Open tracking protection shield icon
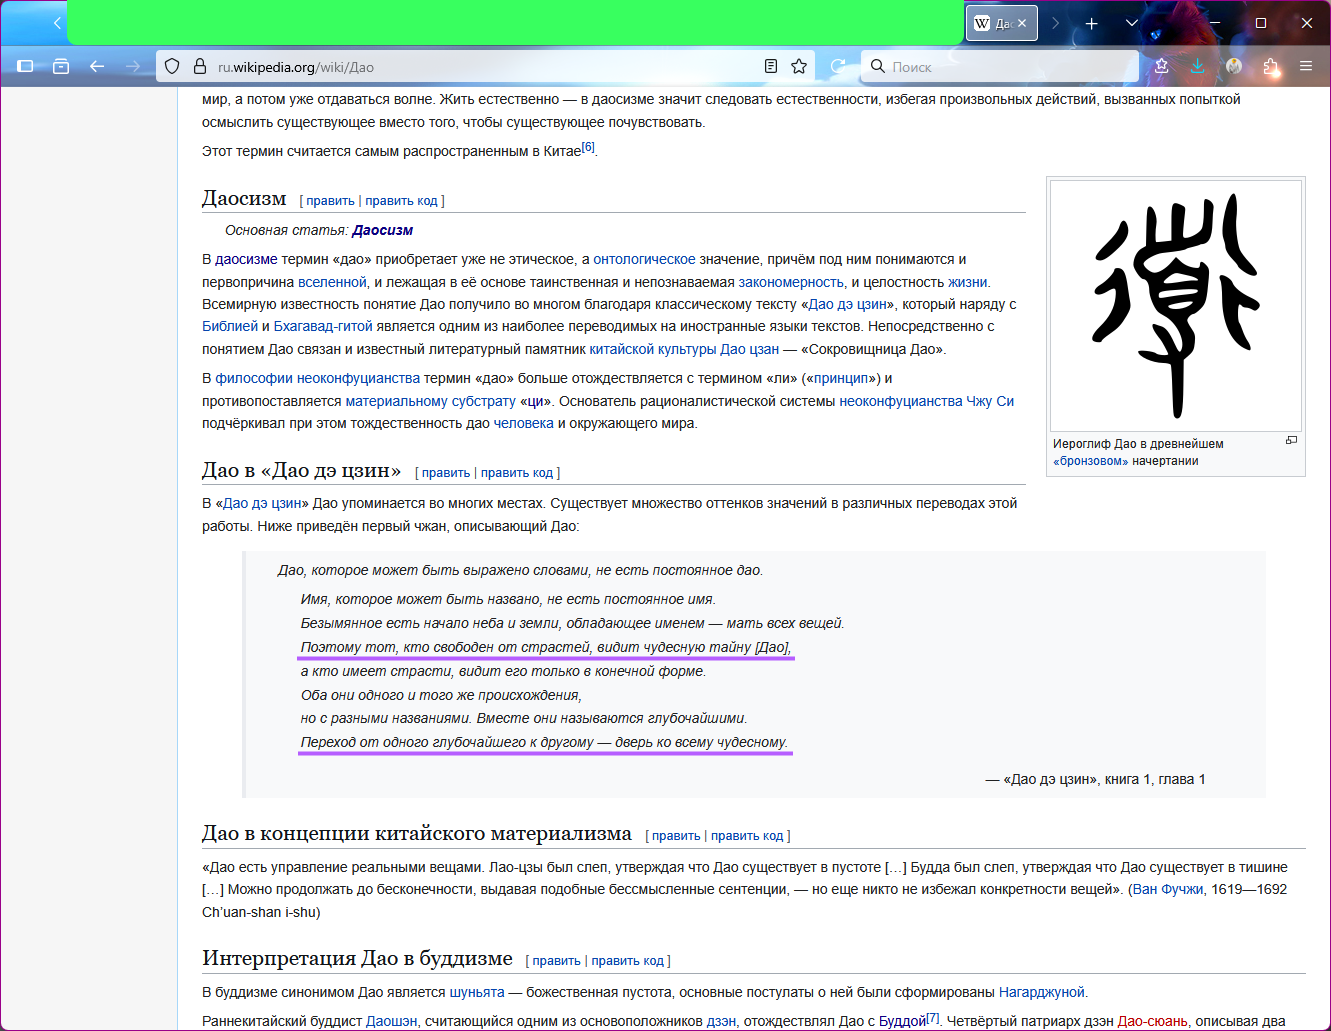Image resolution: width=1331 pixels, height=1031 pixels. tap(172, 66)
